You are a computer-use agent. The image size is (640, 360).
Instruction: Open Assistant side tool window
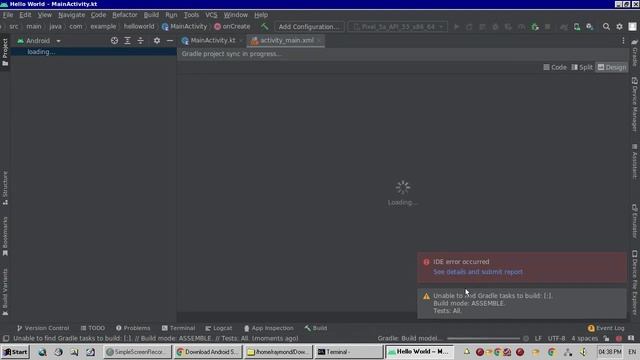[635, 162]
